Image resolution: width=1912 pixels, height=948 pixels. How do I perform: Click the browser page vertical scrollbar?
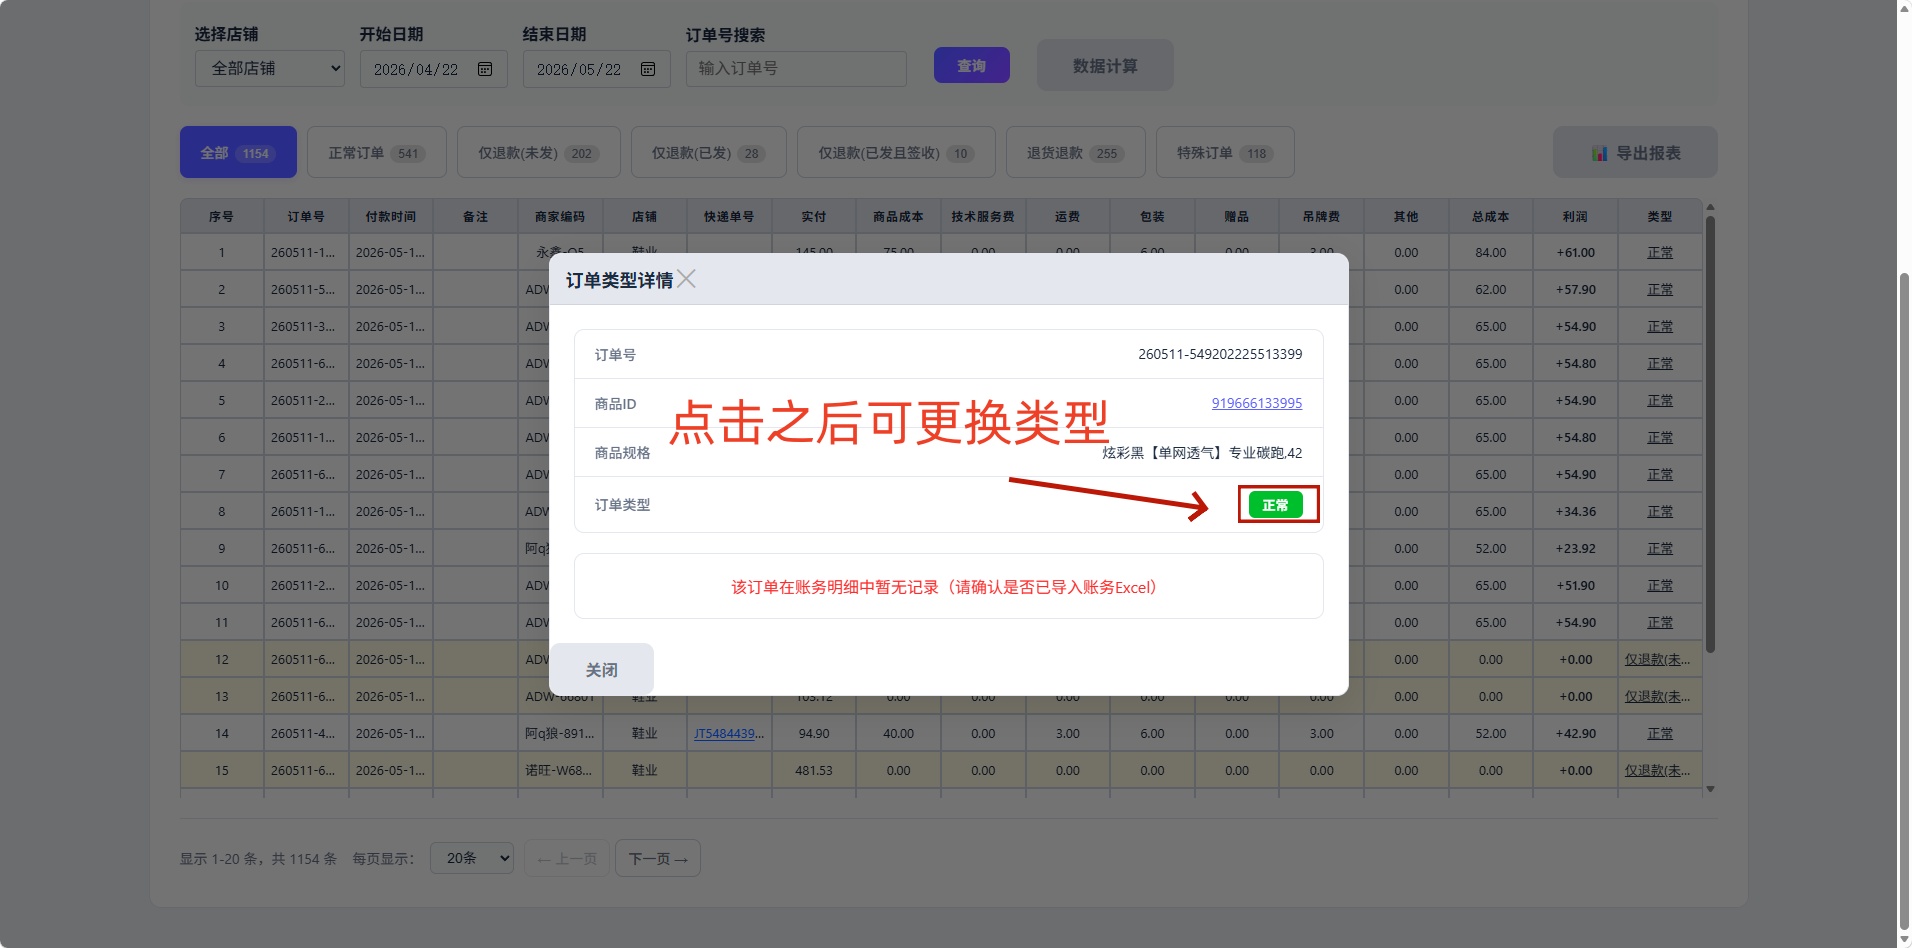(1904, 600)
